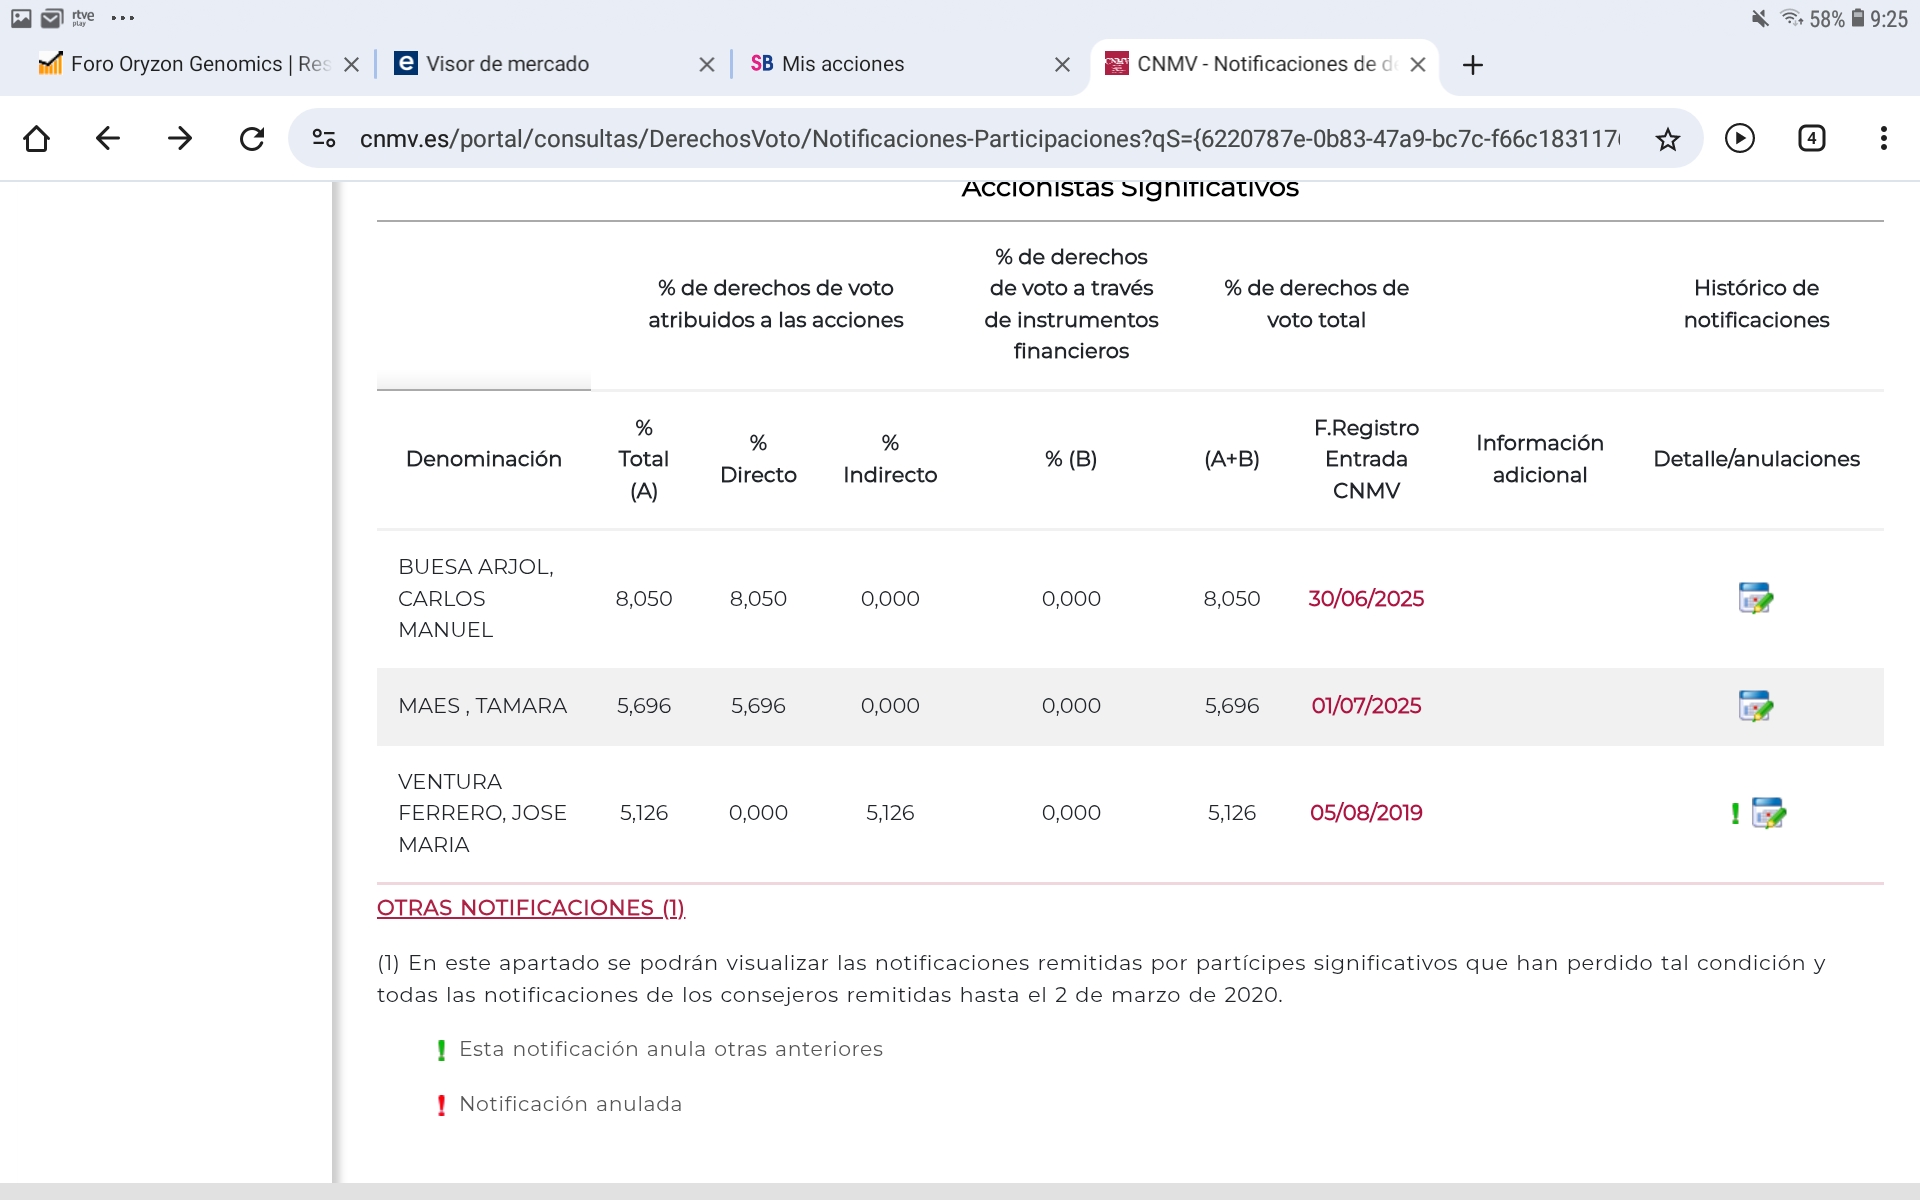Screen dimensions: 1920x1200
Task: Close the Mis acciones tab
Action: pyautogui.click(x=1062, y=65)
